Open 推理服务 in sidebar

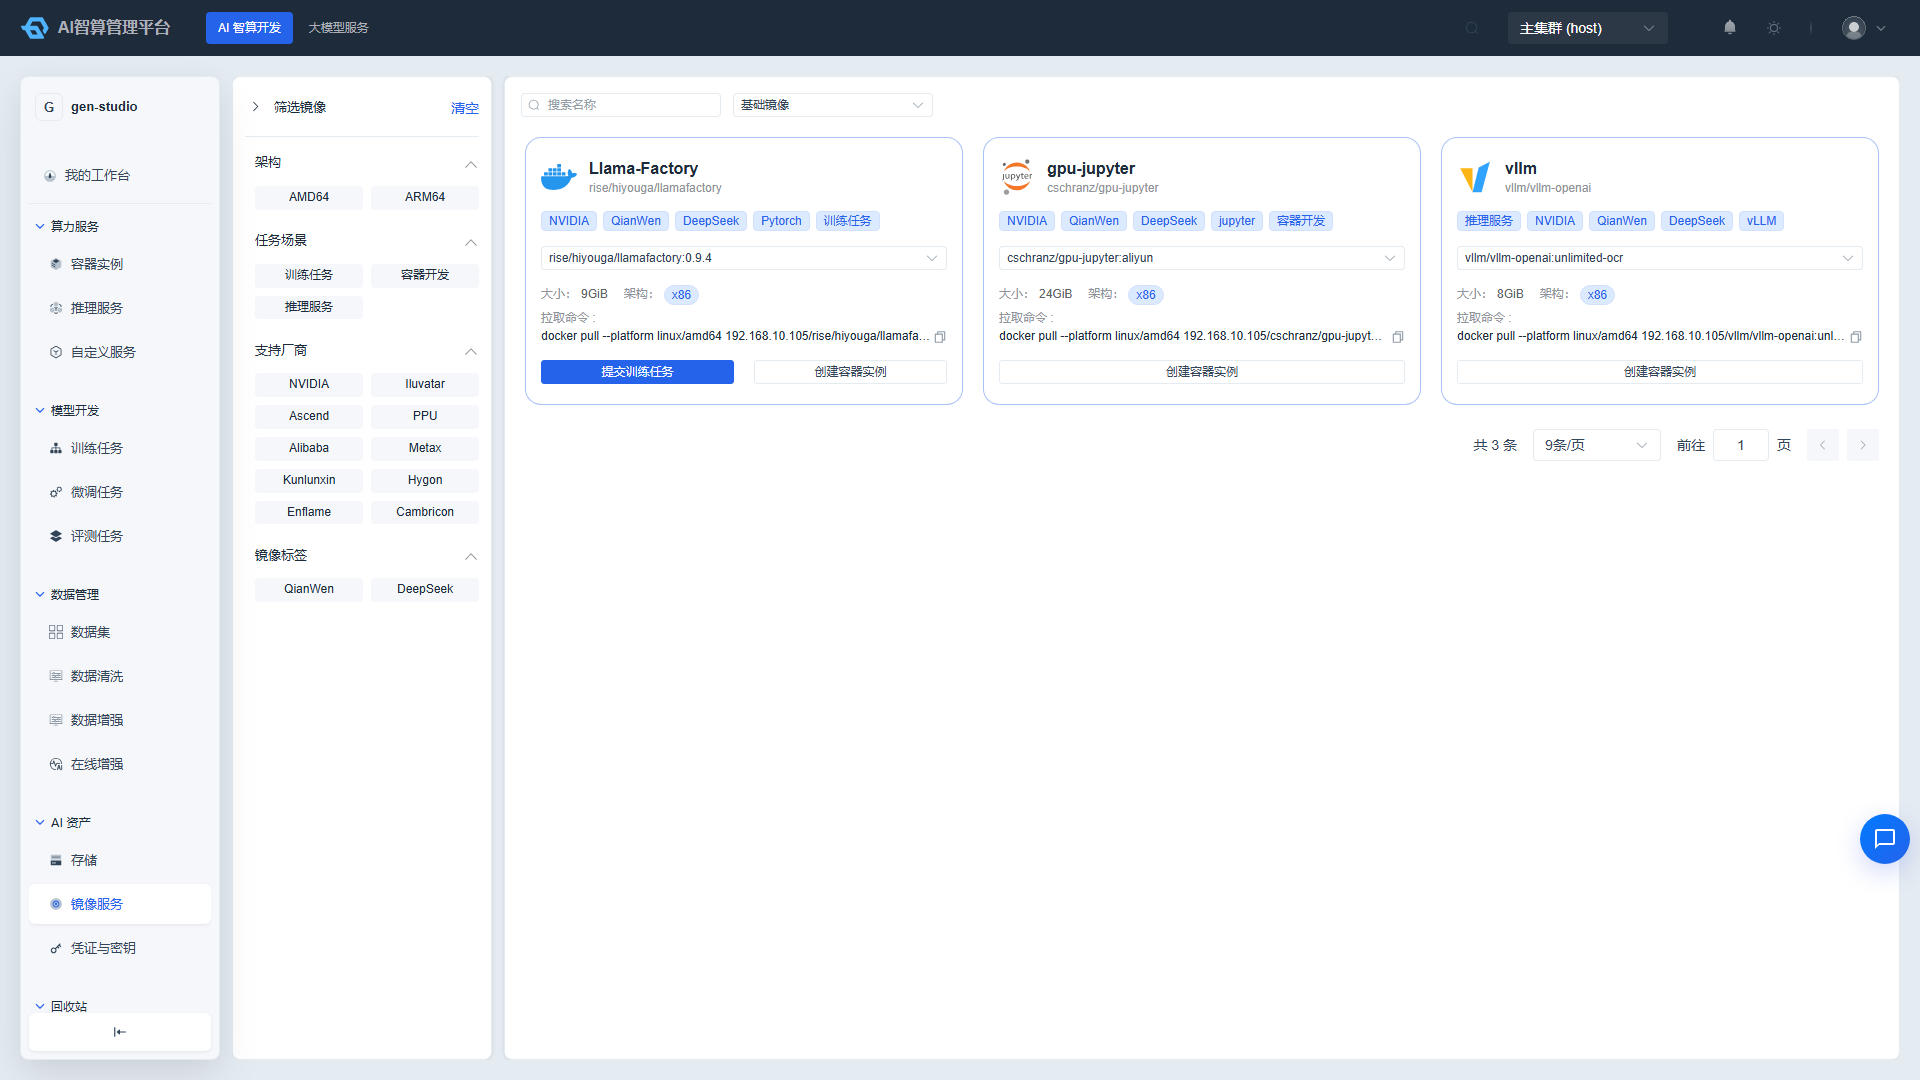point(120,308)
